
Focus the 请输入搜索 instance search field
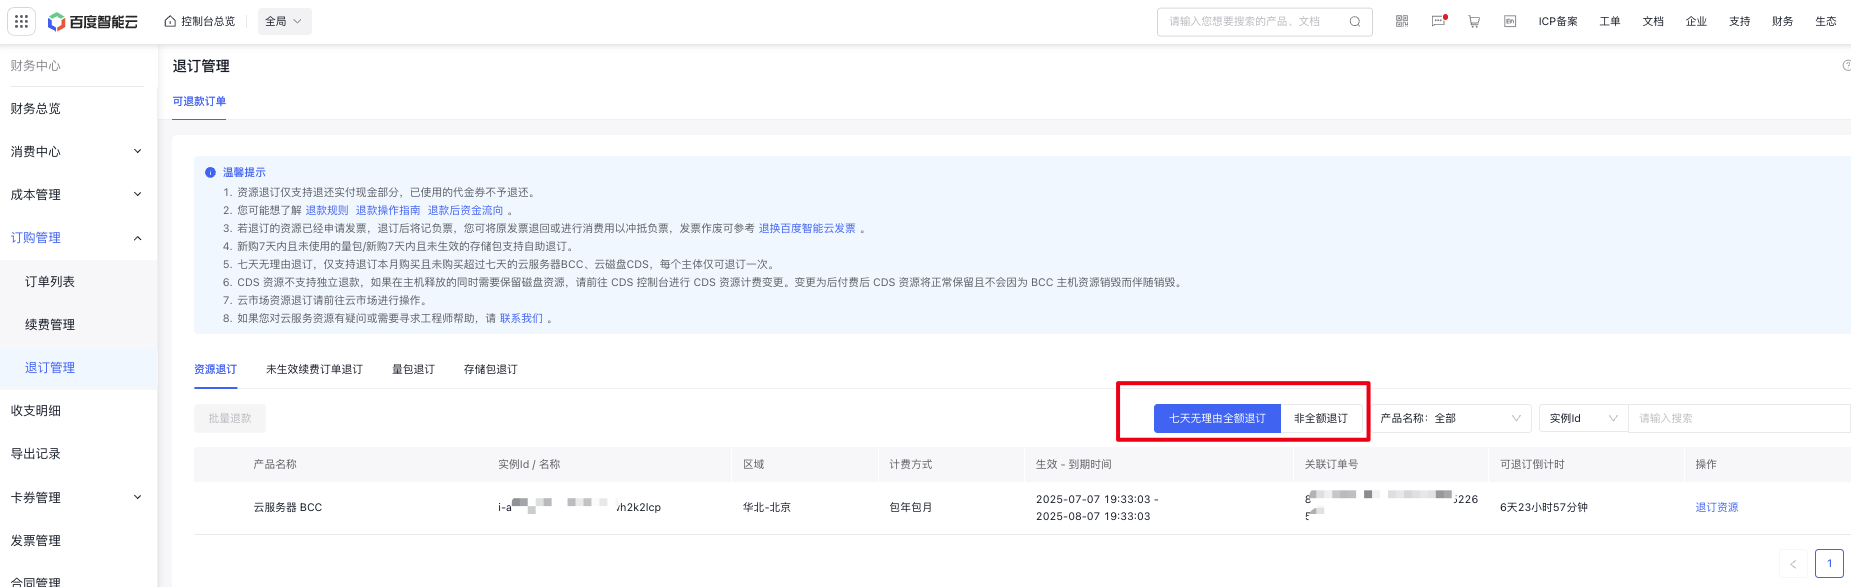tap(1739, 418)
